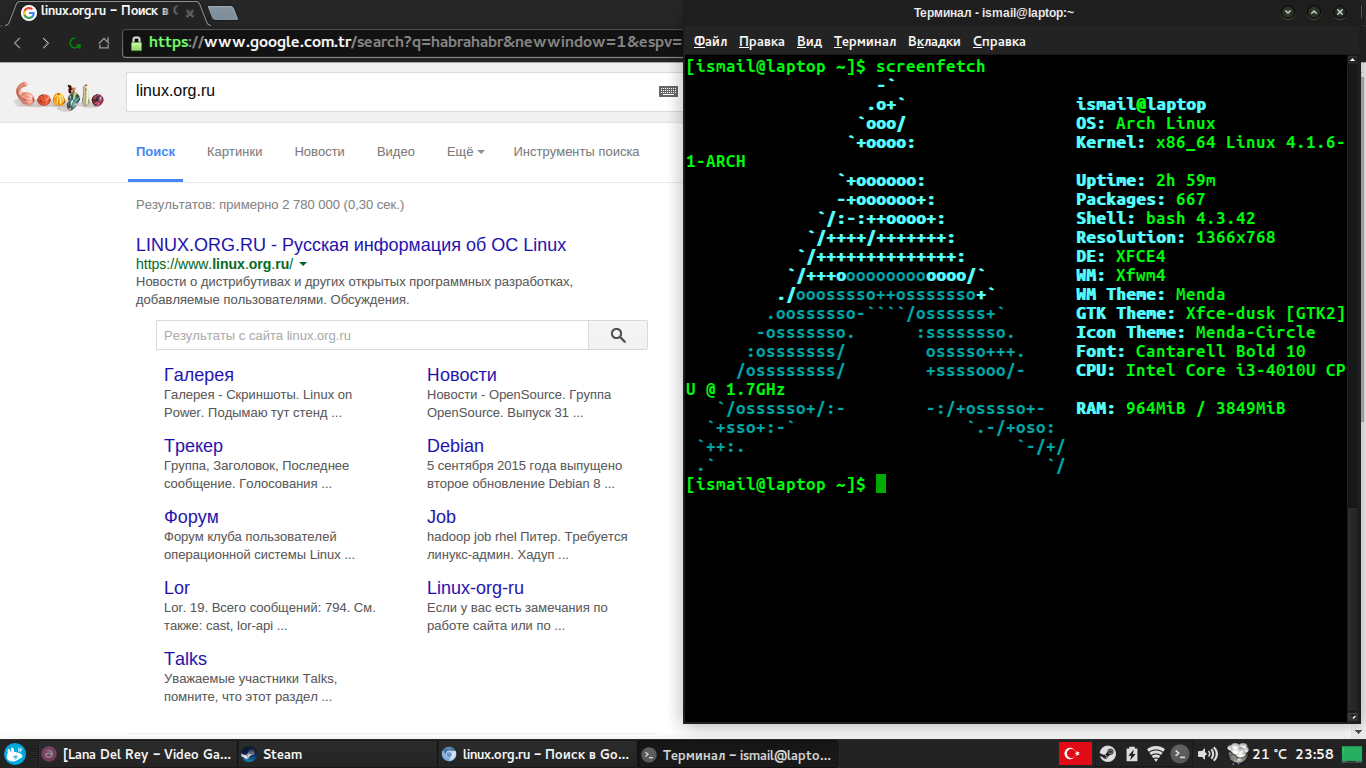
Task: Click the Turkish flag keyboard layout indicator
Action: 1075,754
